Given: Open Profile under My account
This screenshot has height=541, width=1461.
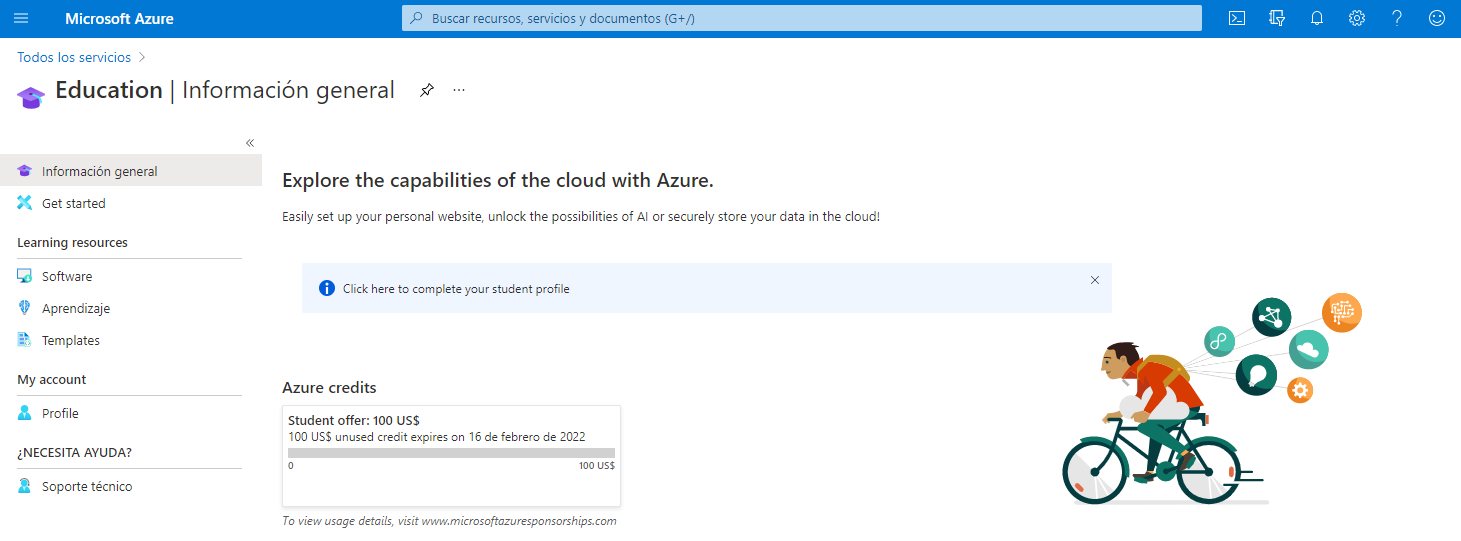Looking at the screenshot, I should [60, 413].
